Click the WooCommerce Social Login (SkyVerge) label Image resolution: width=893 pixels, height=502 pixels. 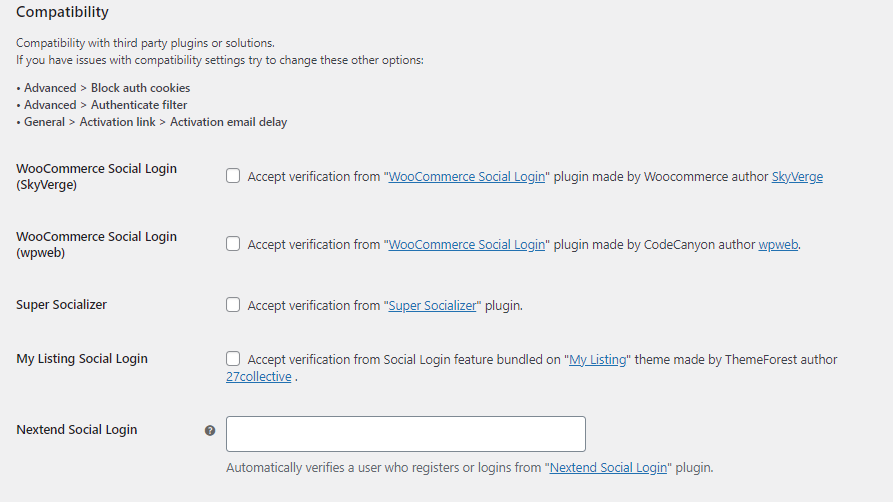[96, 177]
